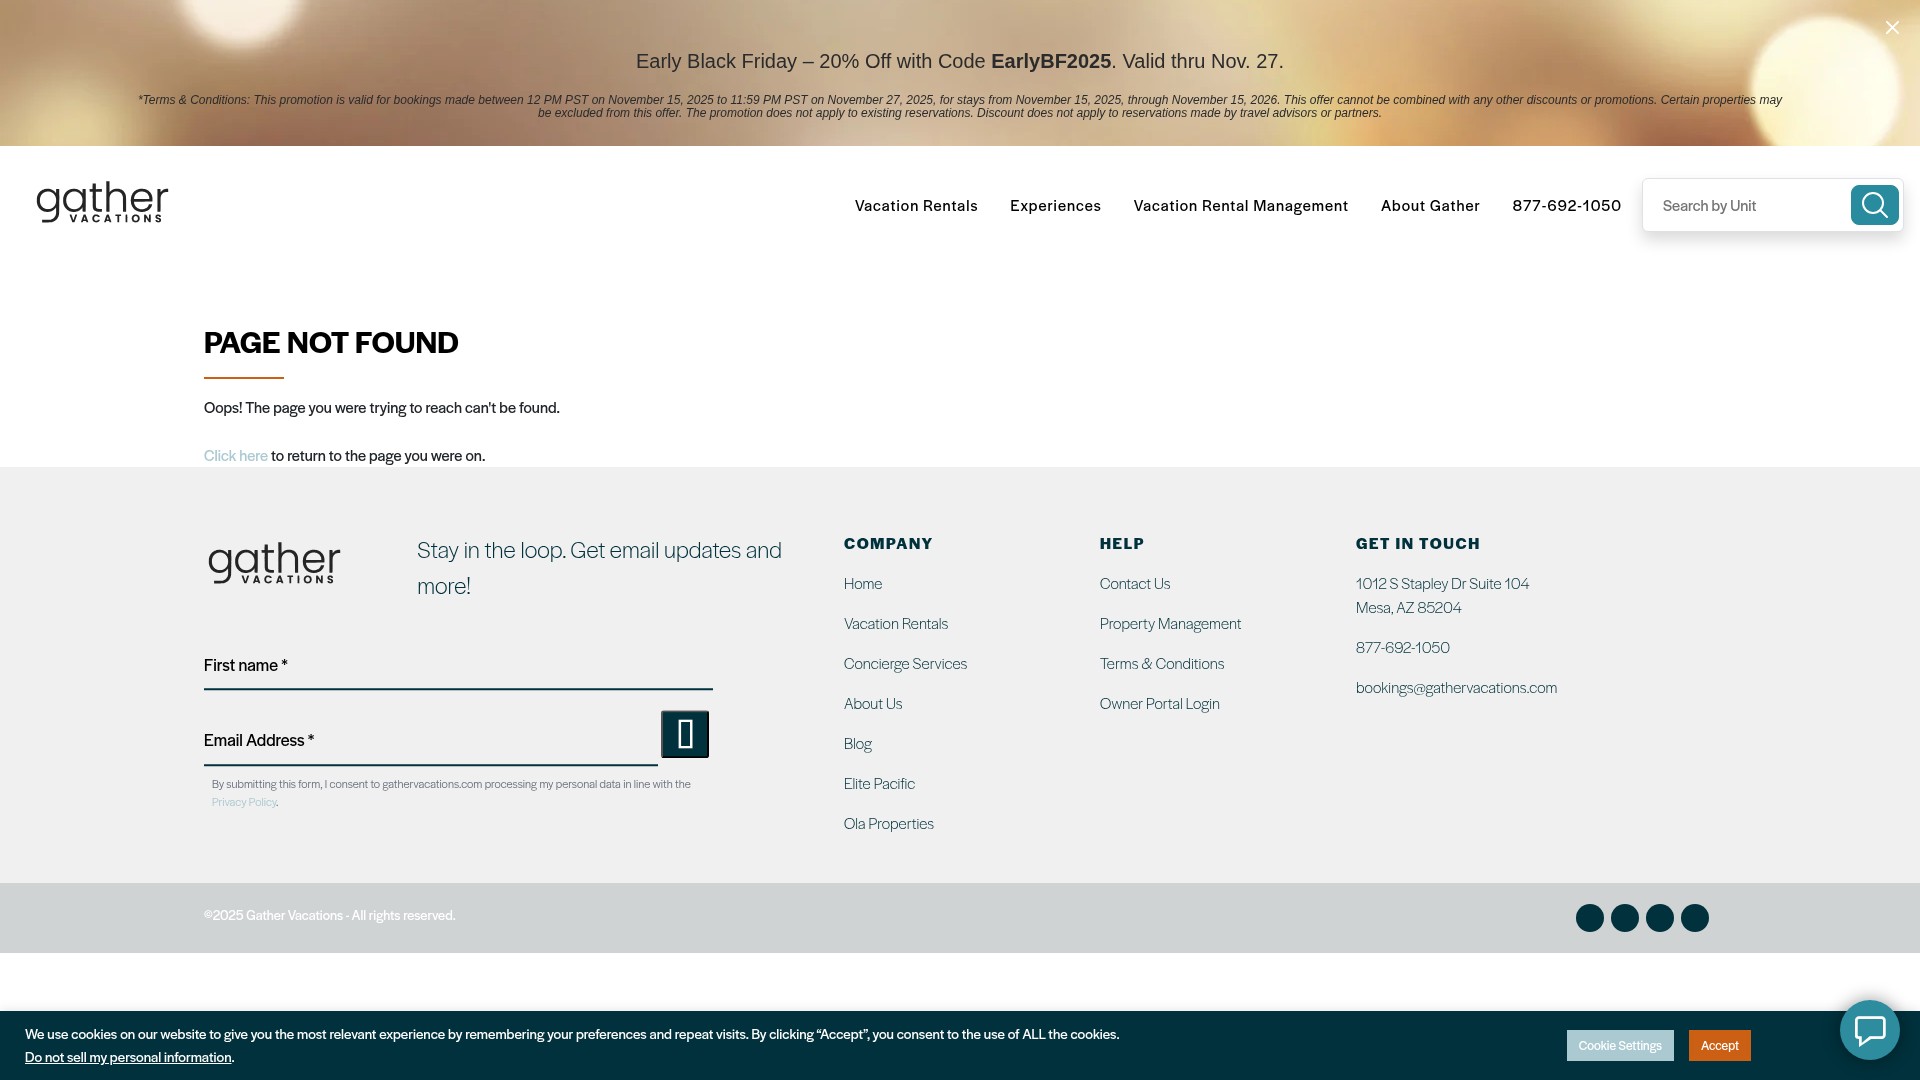Screen dimensions: 1920x1080
Task: Focus the First name input field
Action: [x=458, y=666]
